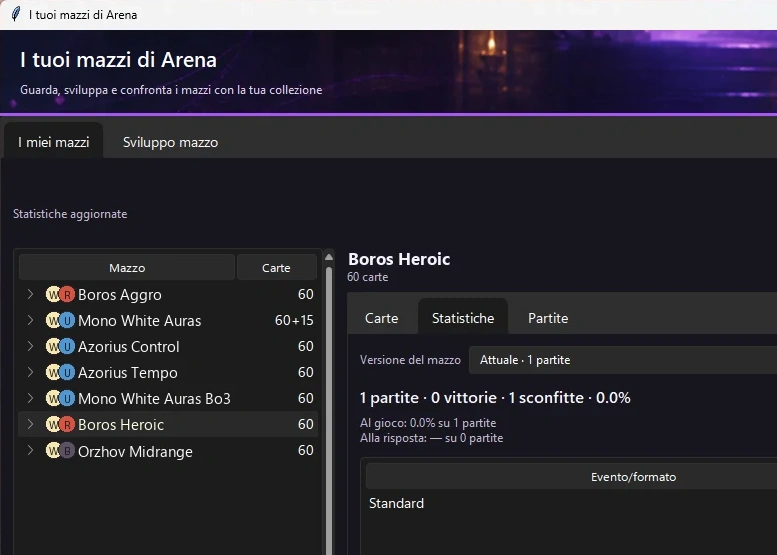Click the black mana icon of Orzhov Midrange
Viewport: 777px width, 555px height.
point(67,450)
